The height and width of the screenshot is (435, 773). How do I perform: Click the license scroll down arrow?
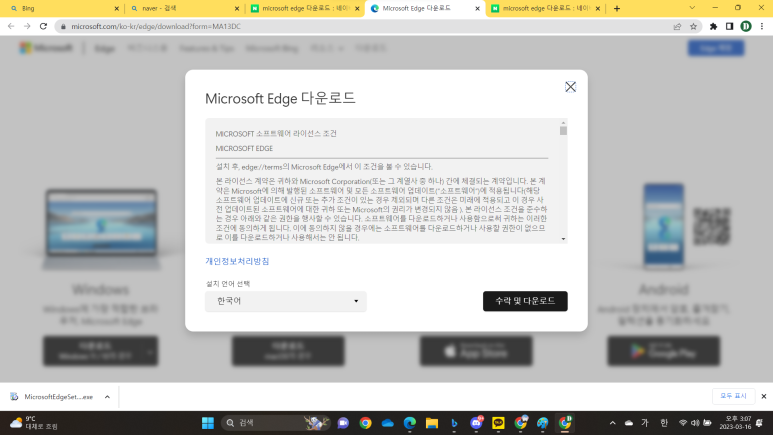click(563, 239)
